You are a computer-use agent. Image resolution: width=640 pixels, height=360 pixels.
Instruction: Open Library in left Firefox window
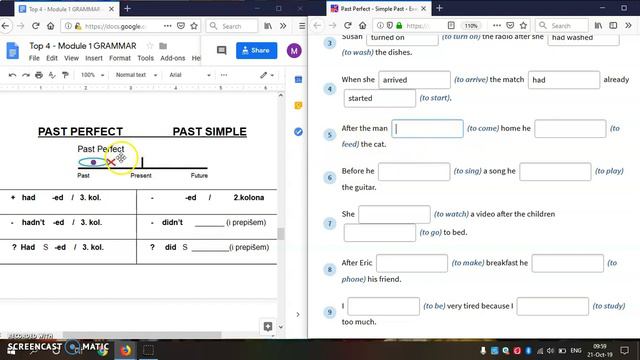tap(268, 26)
